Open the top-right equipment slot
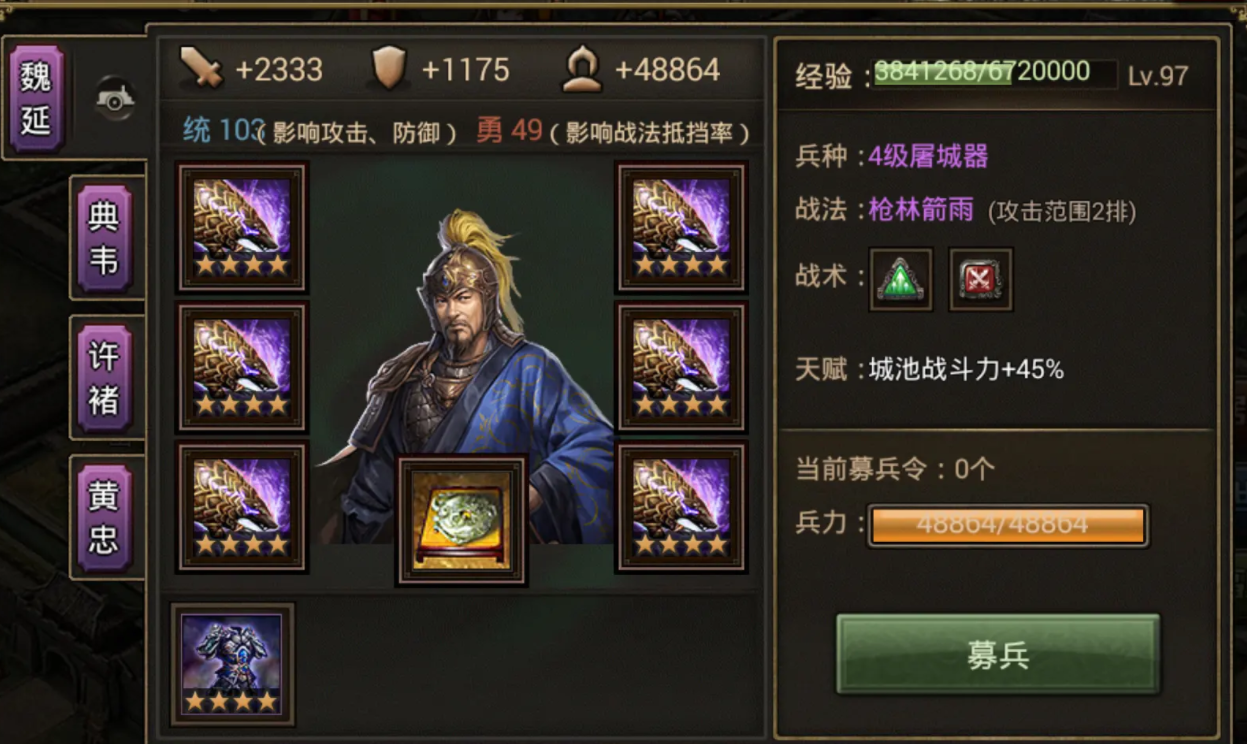The image size is (1247, 744). [x=682, y=227]
